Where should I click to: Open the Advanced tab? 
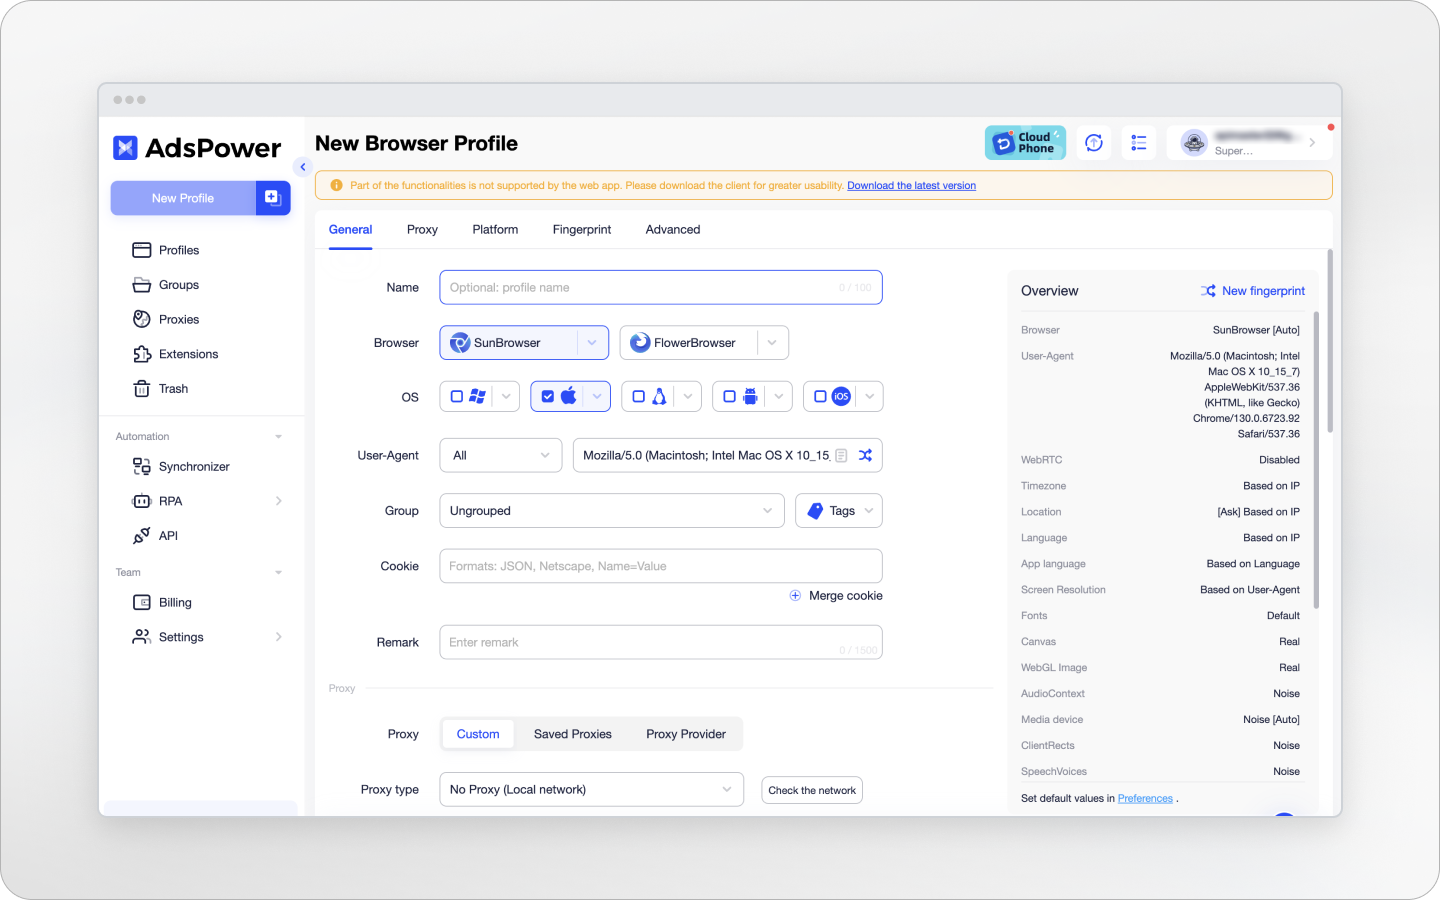pyautogui.click(x=672, y=229)
